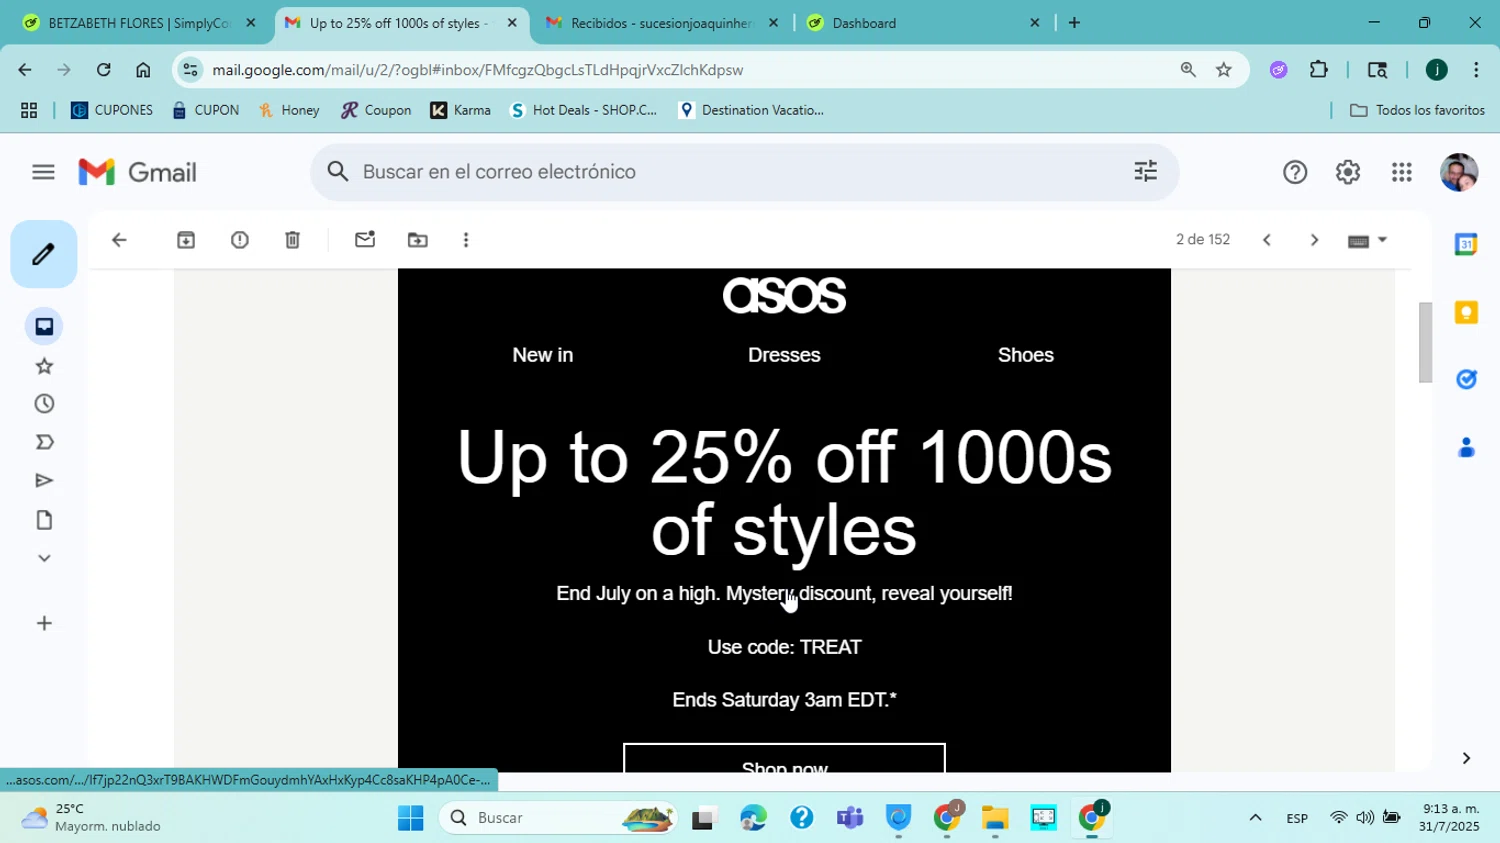
Task: Open Google account profile picture
Action: click(x=1459, y=172)
